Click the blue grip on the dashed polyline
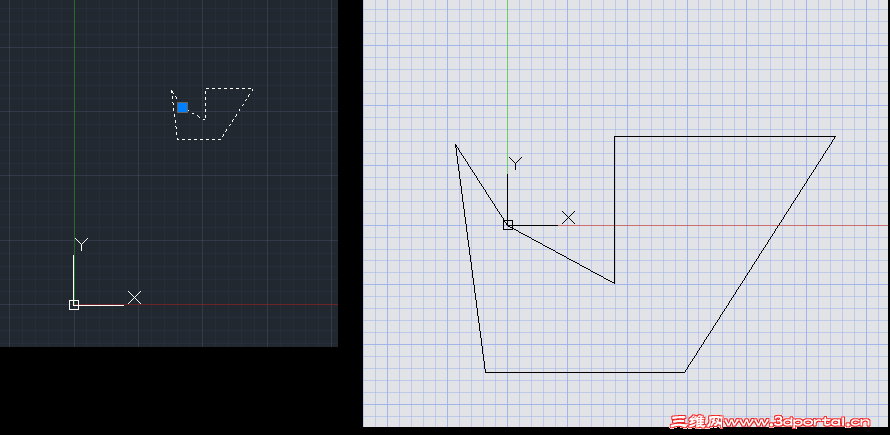890x435 pixels. point(182,107)
